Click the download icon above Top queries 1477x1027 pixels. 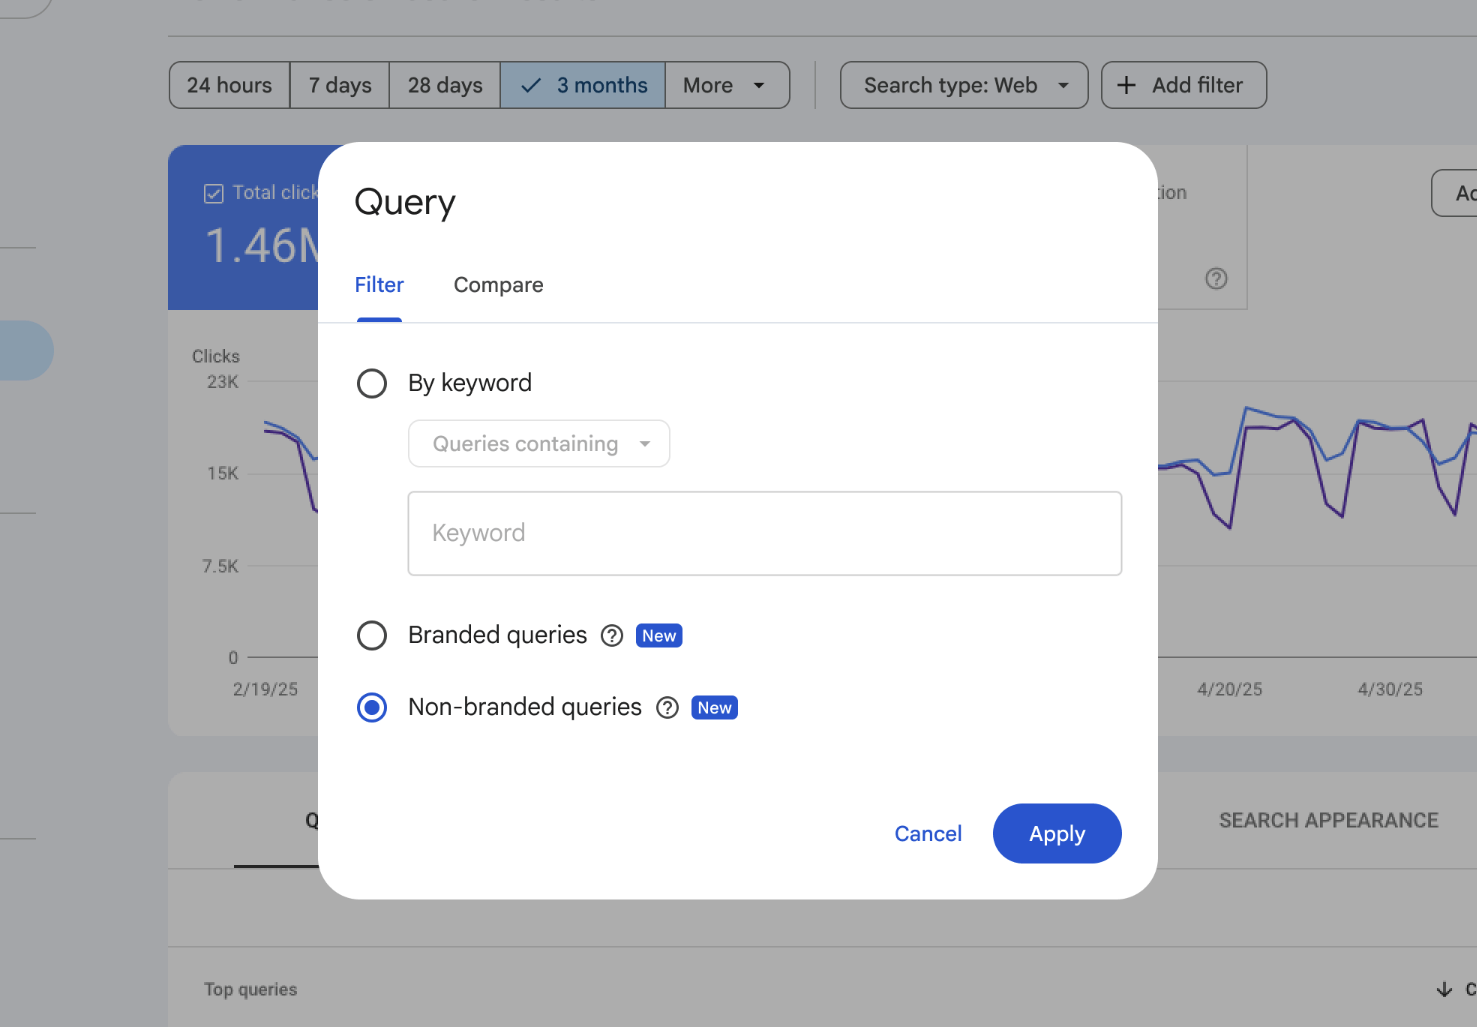tap(1444, 989)
